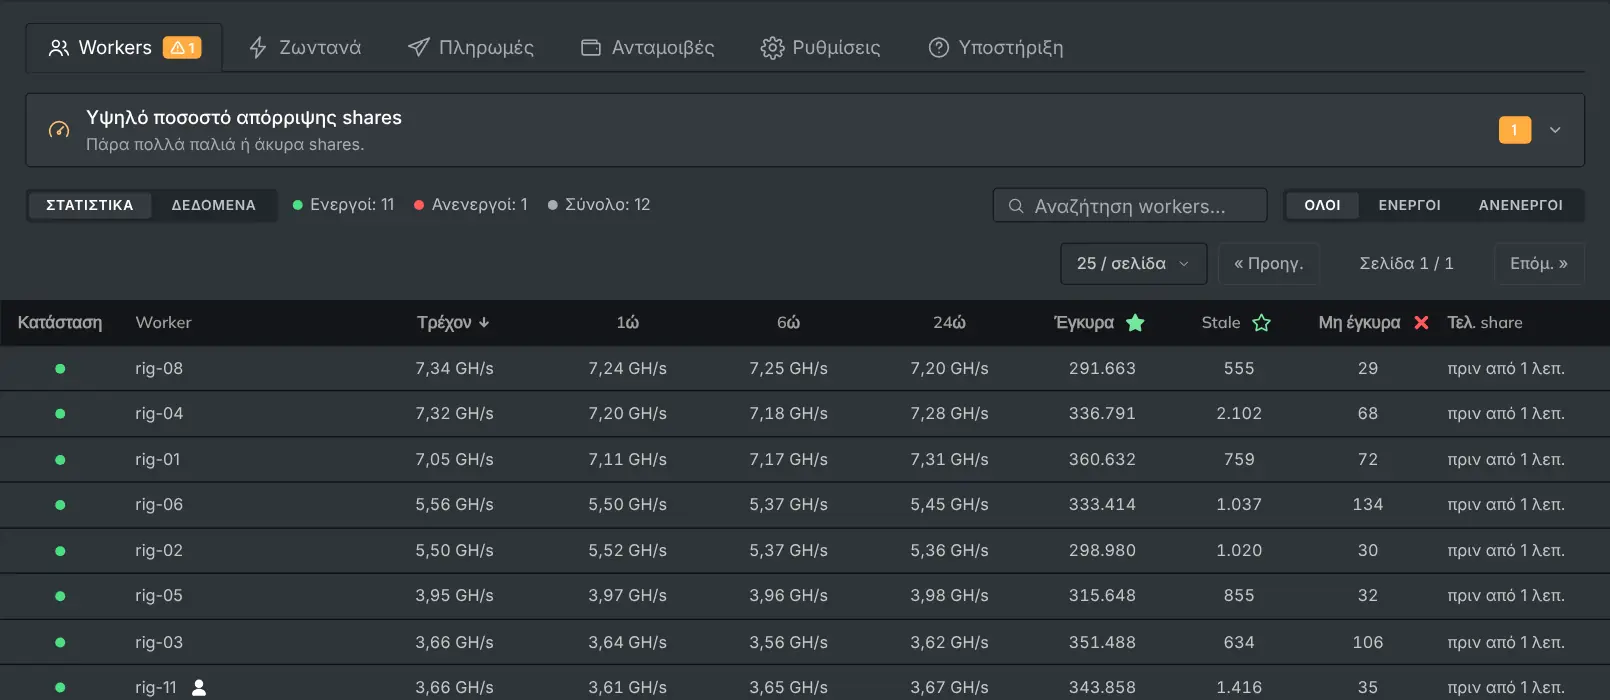The image size is (1610, 700).
Task: Open worker rig-02
Action: coord(159,551)
